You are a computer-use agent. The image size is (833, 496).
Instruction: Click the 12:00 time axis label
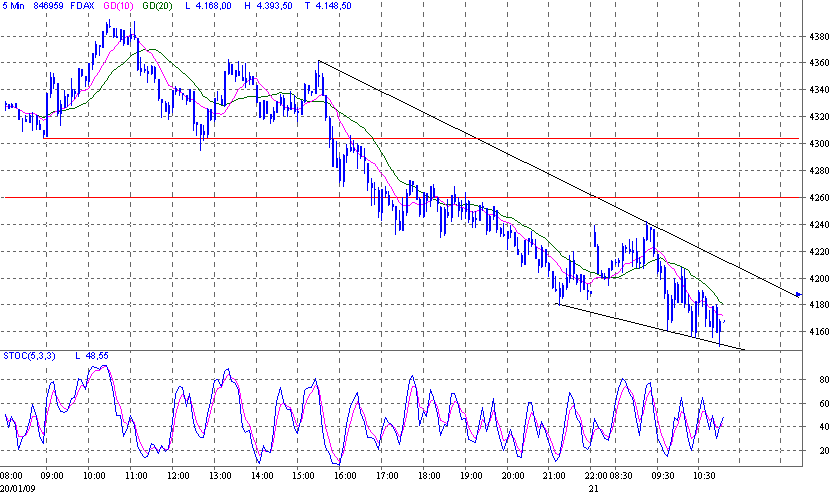pyautogui.click(x=177, y=476)
